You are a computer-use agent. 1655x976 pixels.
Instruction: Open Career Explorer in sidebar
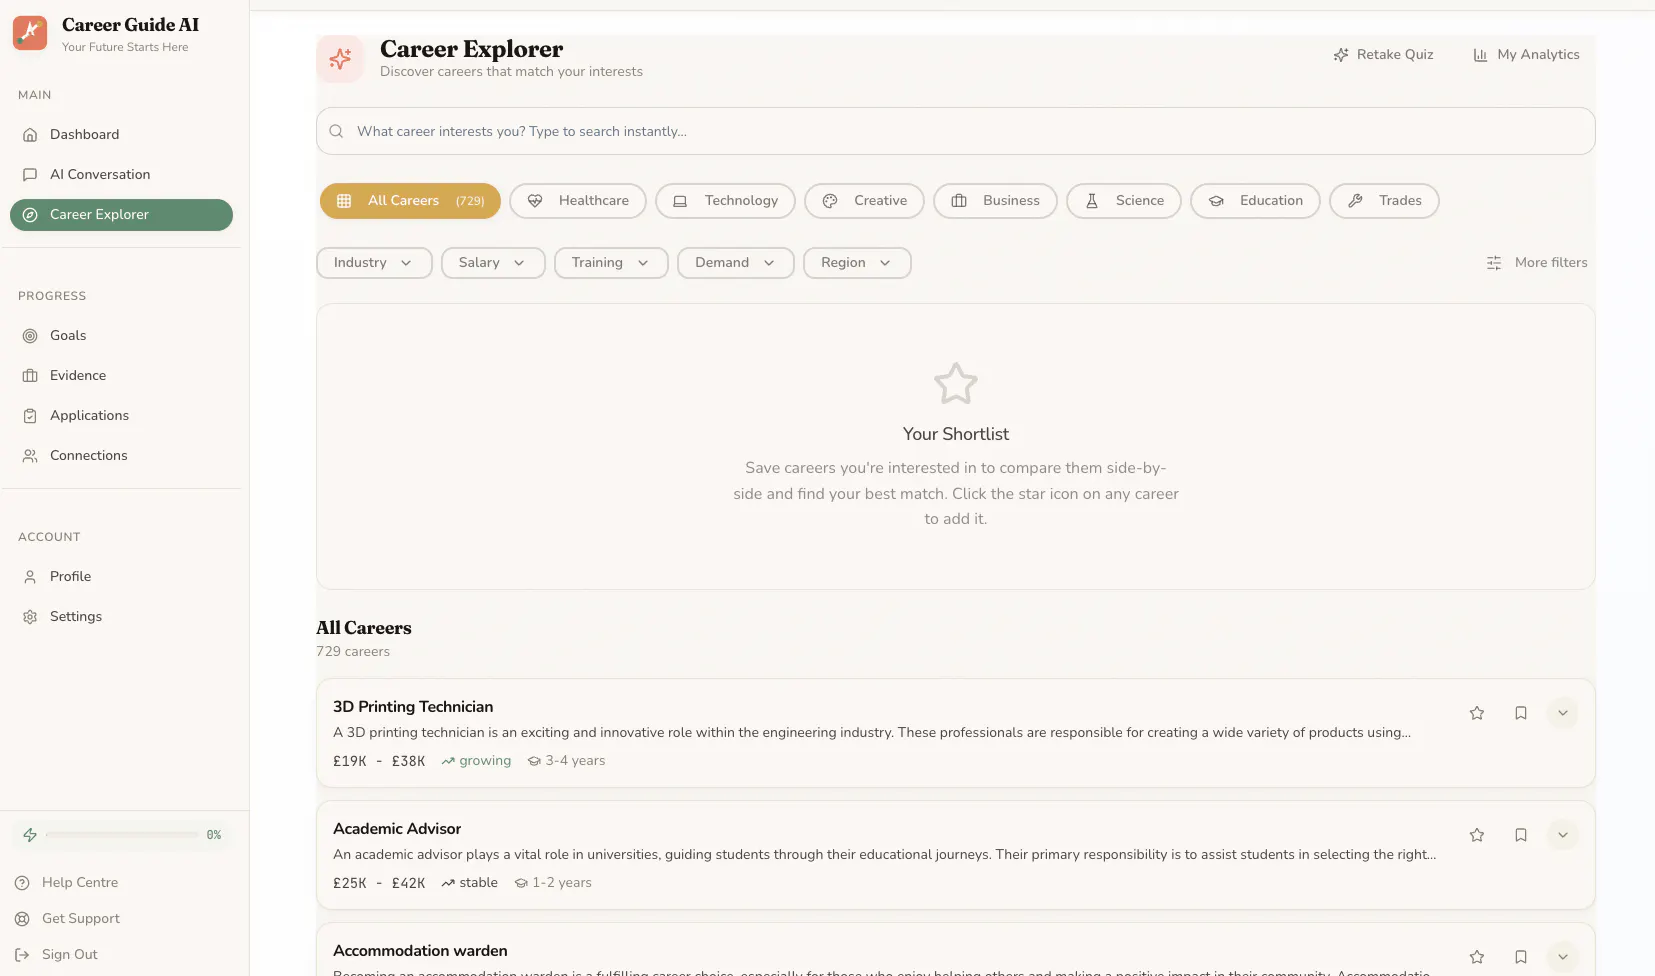[121, 215]
